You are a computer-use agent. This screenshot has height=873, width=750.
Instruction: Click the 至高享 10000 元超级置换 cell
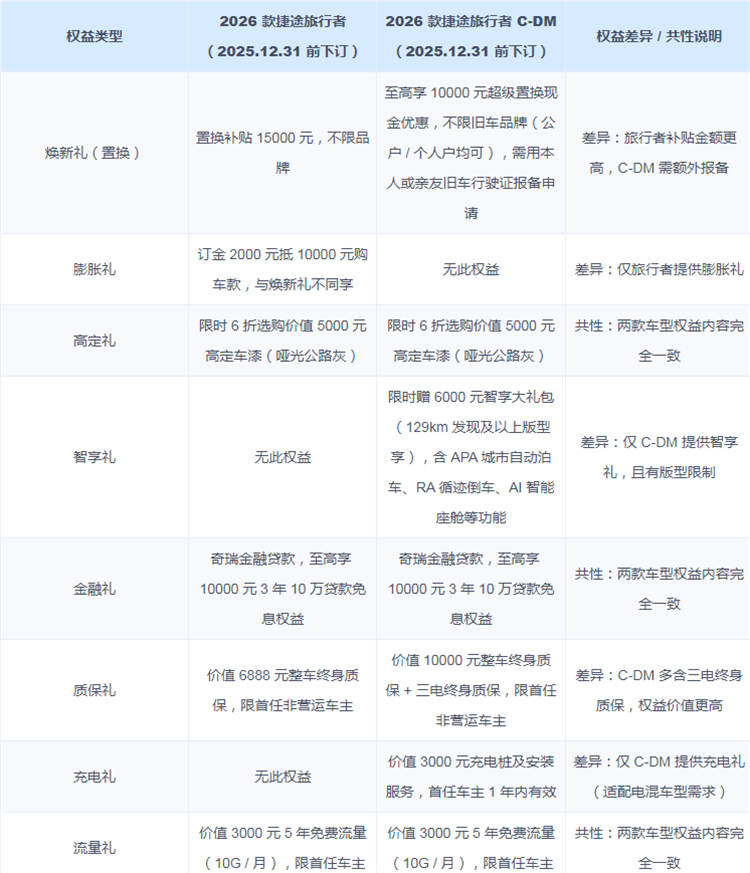(471, 153)
